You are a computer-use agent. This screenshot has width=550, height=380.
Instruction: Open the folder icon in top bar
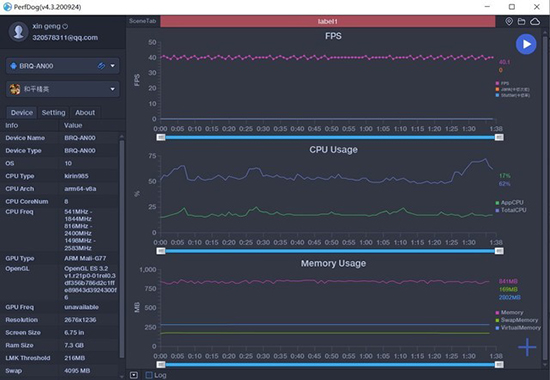(x=522, y=21)
